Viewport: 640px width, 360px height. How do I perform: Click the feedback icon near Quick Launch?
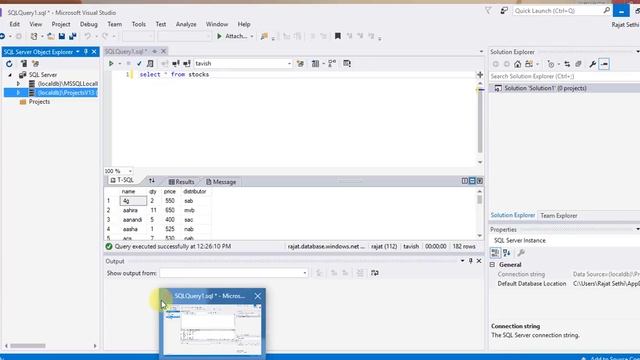[504, 11]
